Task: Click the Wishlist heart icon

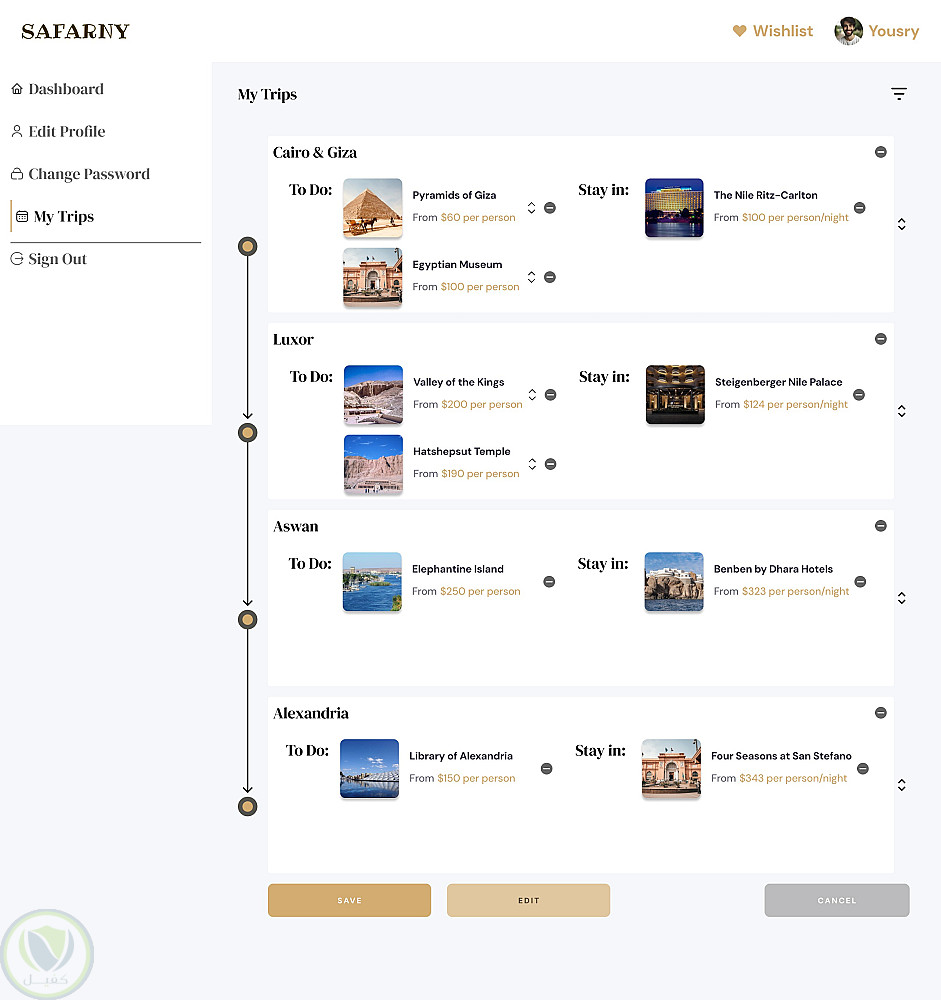Action: (x=740, y=31)
